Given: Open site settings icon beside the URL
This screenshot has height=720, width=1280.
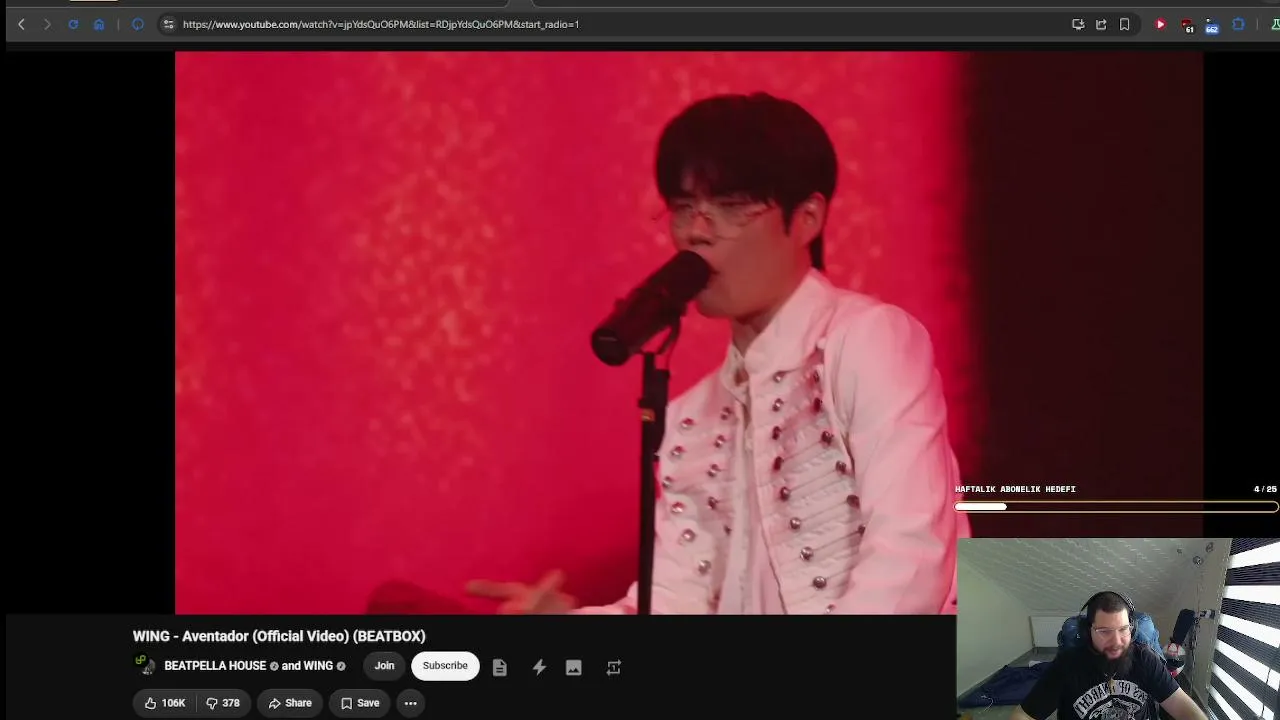Looking at the screenshot, I should (168, 24).
